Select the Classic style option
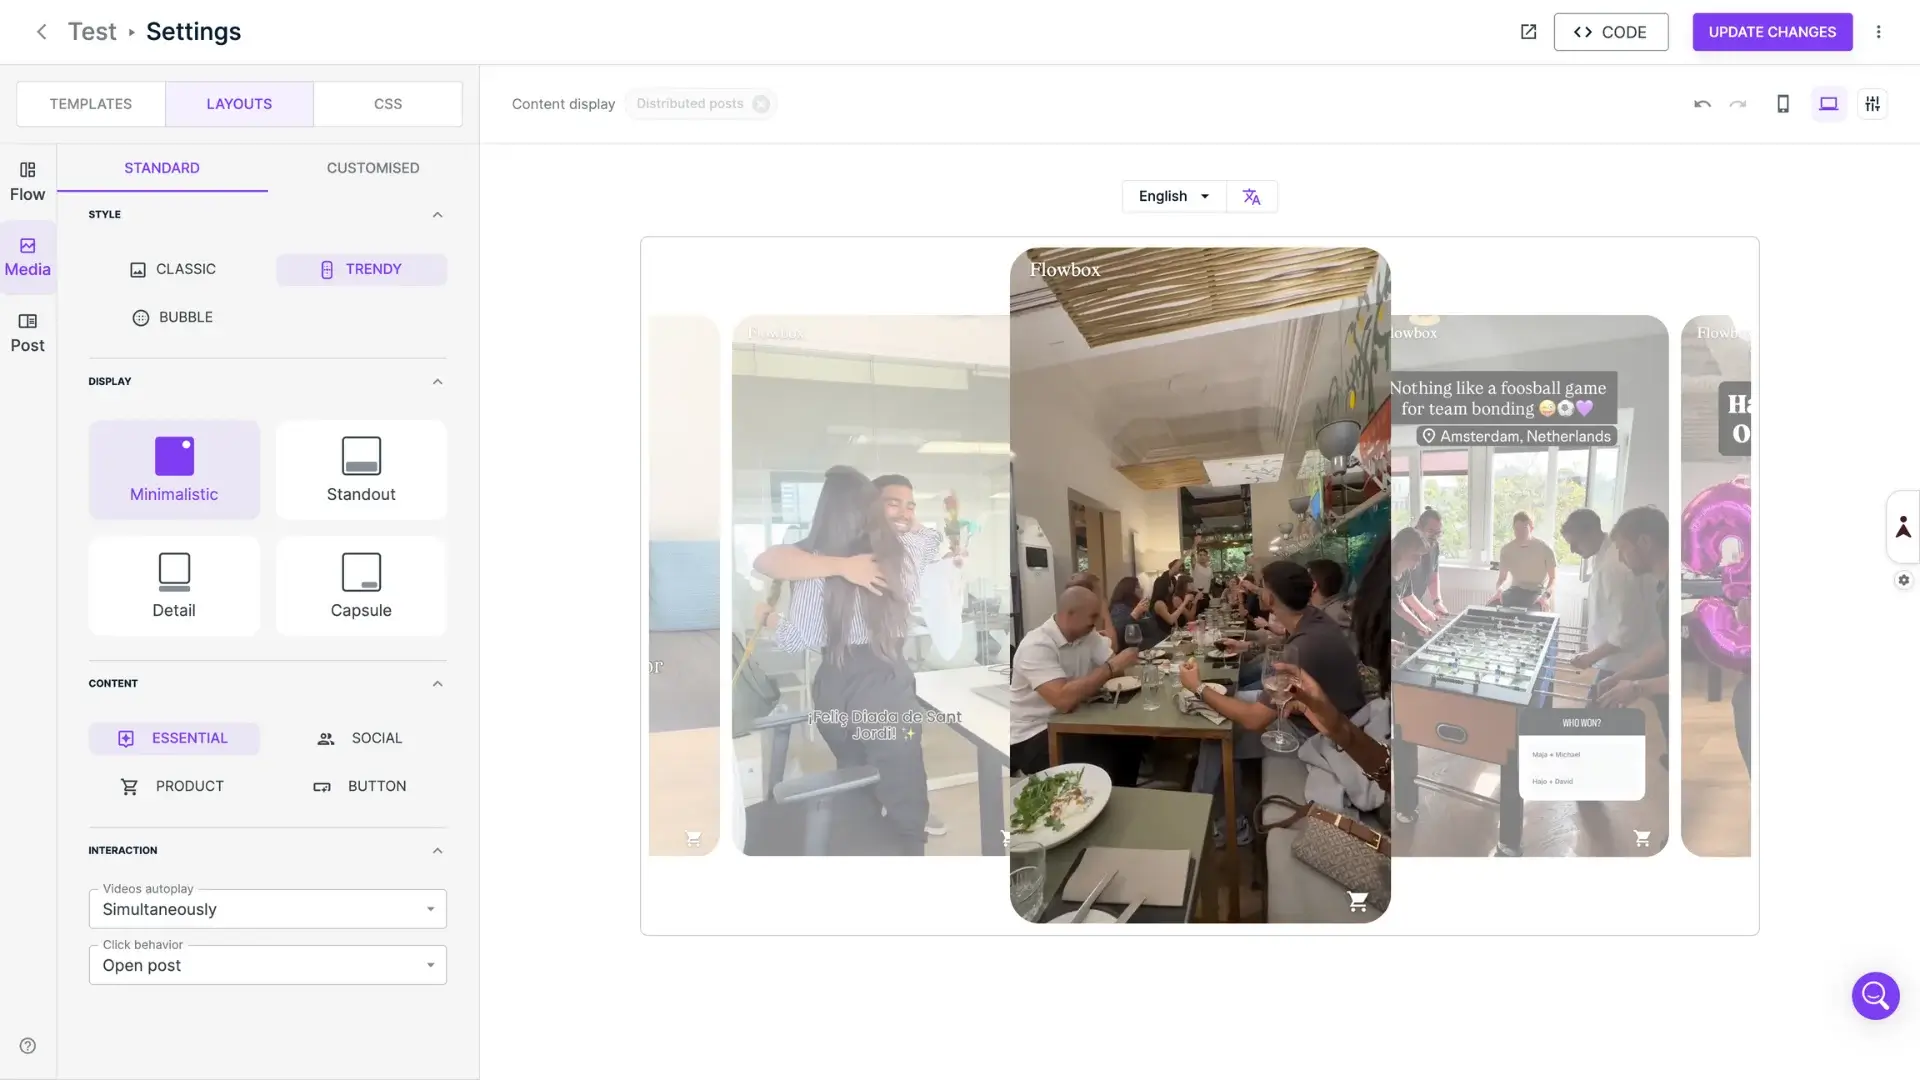The height and width of the screenshot is (1080, 1920). 173,269
